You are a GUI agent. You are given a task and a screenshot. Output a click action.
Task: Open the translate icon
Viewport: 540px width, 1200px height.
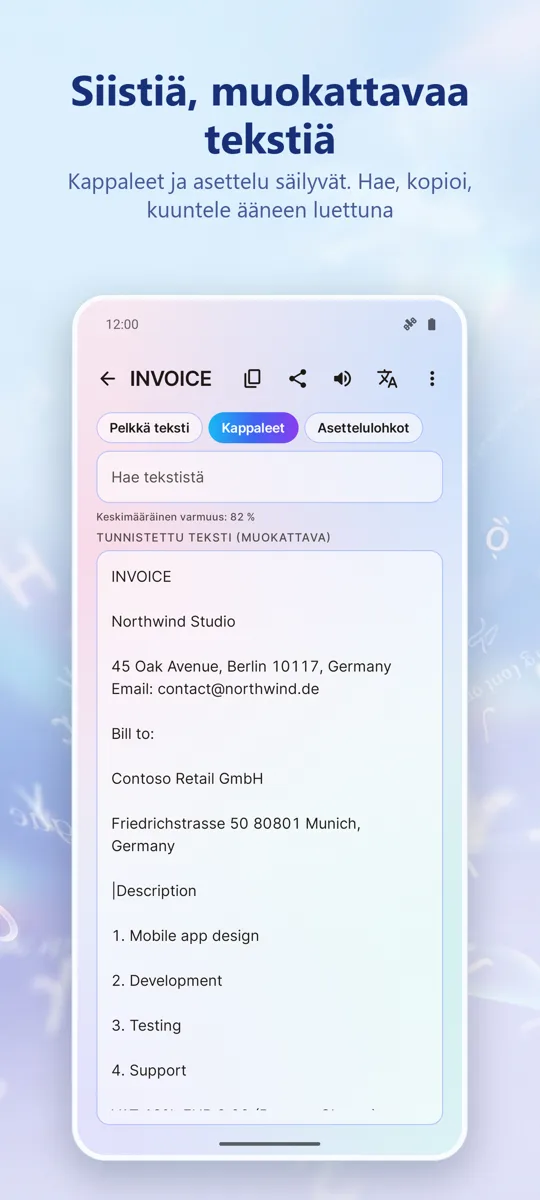click(387, 378)
